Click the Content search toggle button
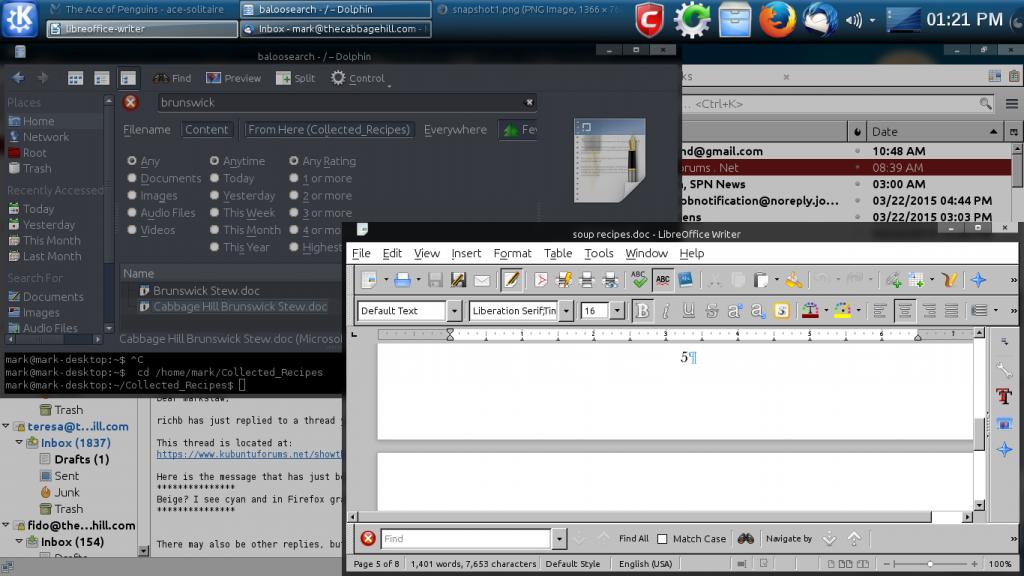The height and width of the screenshot is (576, 1024). [207, 130]
